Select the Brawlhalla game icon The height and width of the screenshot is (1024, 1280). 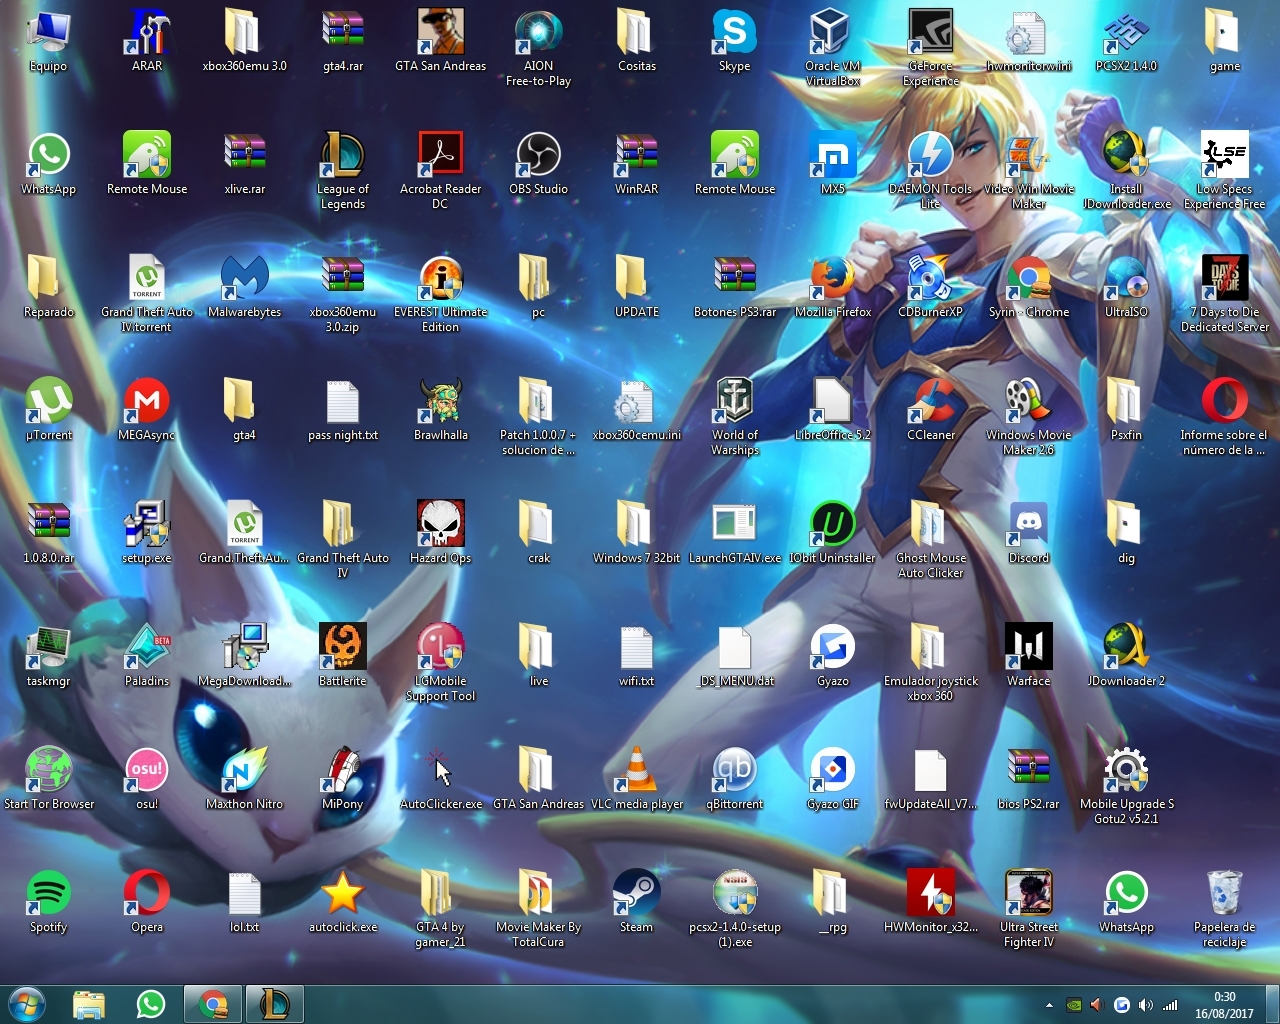tap(441, 400)
